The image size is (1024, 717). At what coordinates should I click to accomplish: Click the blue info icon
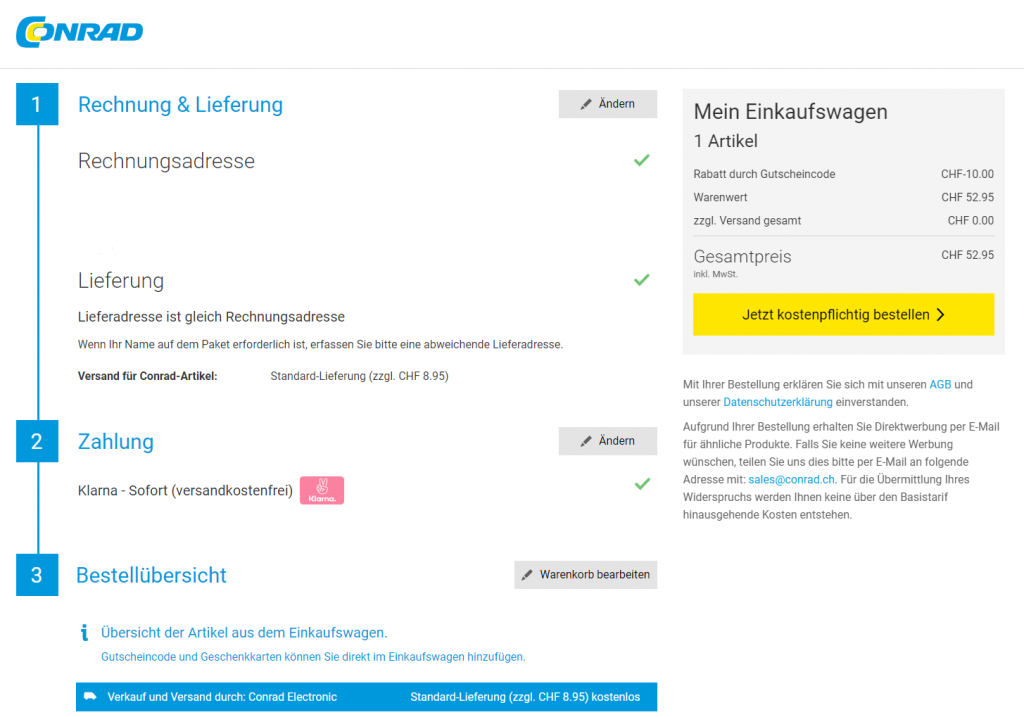coord(84,633)
